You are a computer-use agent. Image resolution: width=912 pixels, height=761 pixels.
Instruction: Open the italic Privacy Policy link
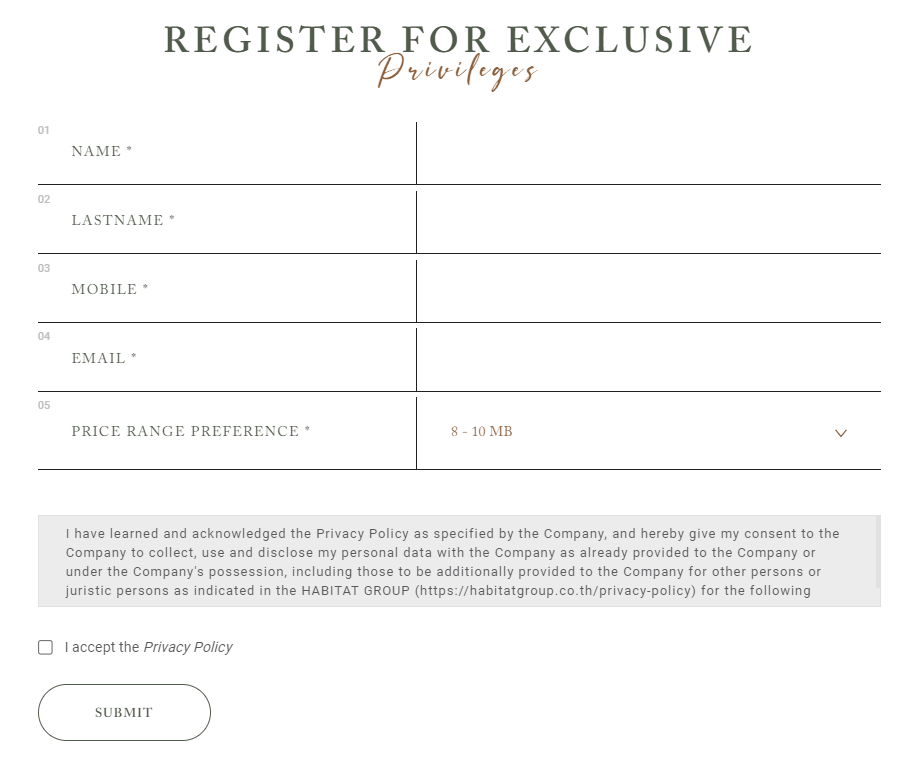(x=188, y=647)
